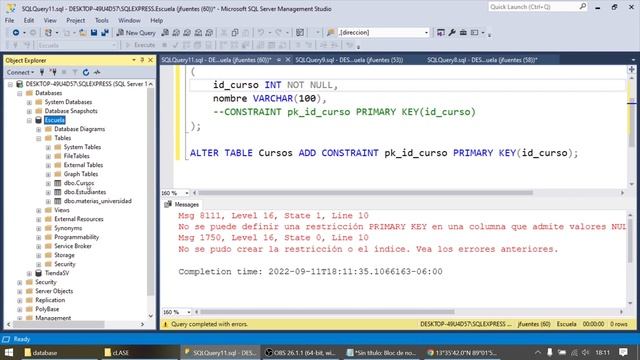Open the Escuela available databases dropdown

pyautogui.click(x=114, y=45)
